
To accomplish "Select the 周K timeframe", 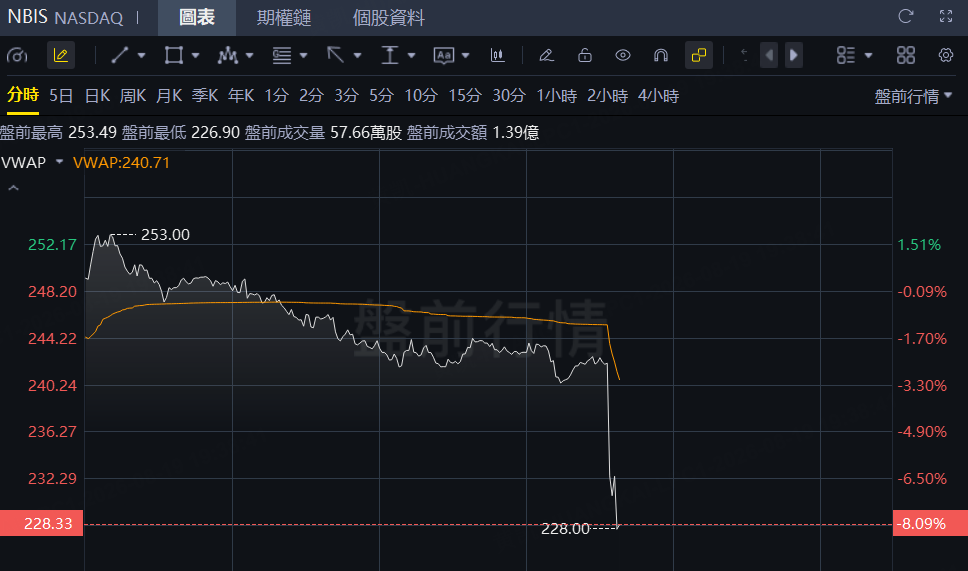I will pos(133,96).
